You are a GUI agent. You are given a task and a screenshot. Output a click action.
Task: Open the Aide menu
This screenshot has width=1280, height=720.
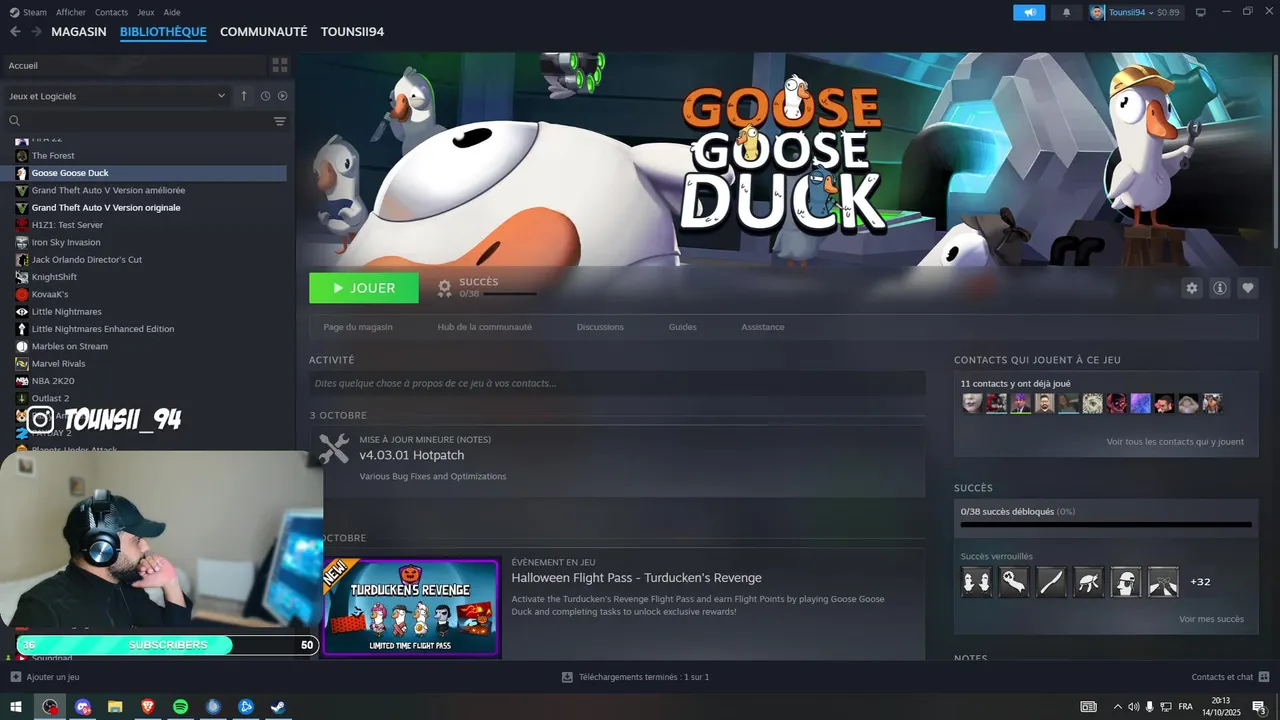coord(172,12)
